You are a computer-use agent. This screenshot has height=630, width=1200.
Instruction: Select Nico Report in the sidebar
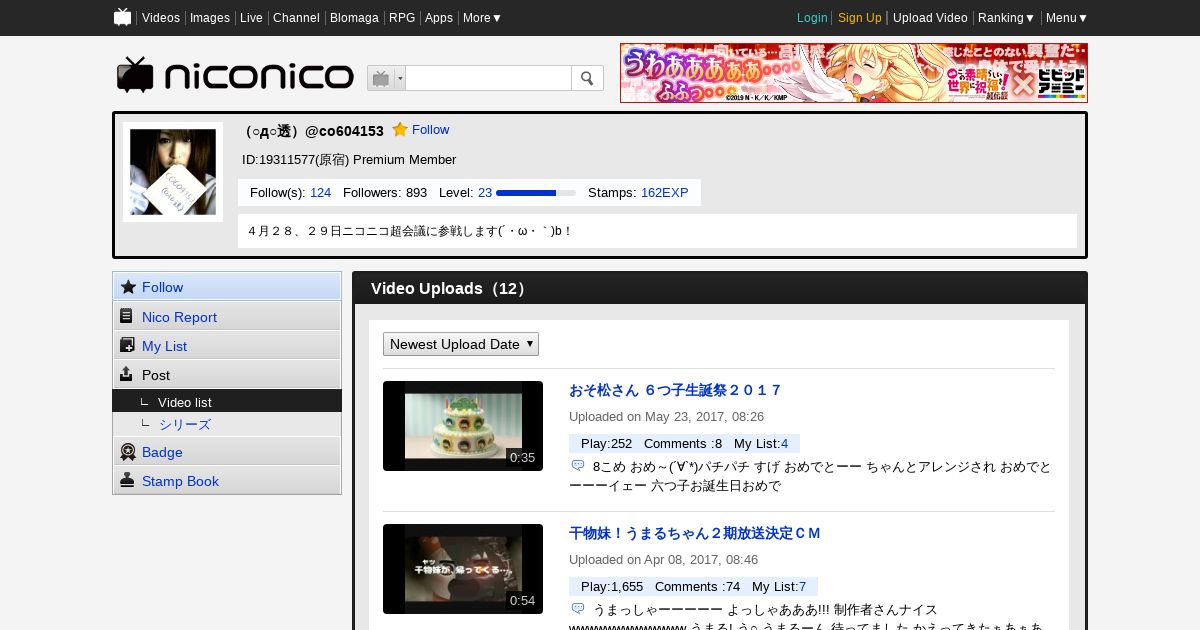(x=227, y=316)
